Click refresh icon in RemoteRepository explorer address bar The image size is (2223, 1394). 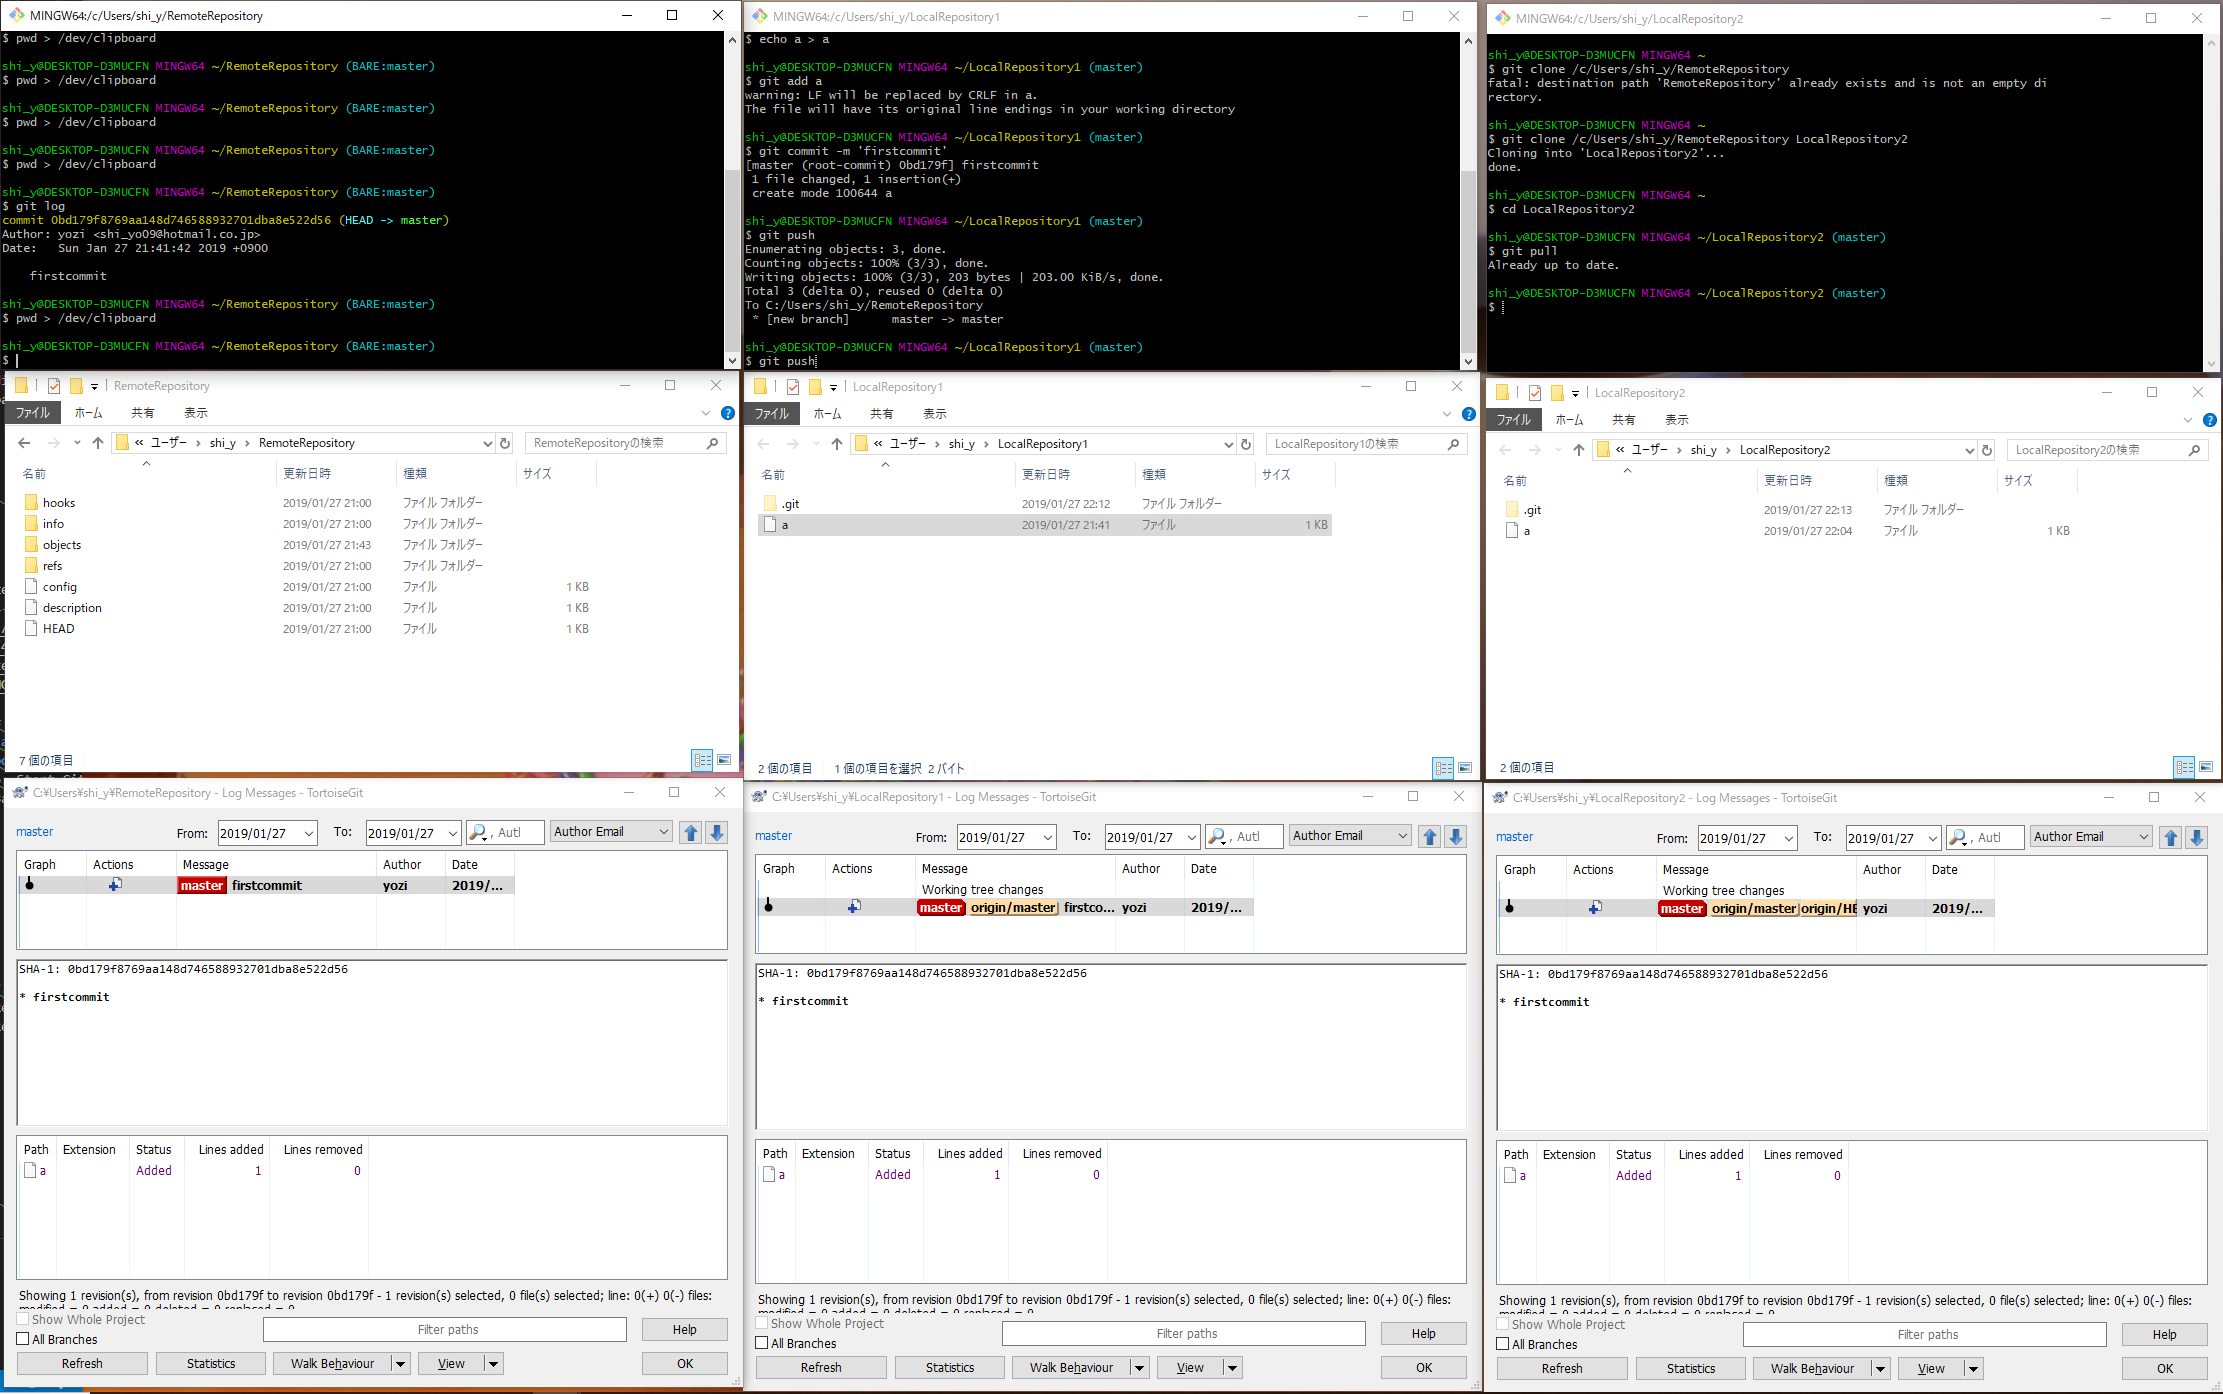point(505,443)
